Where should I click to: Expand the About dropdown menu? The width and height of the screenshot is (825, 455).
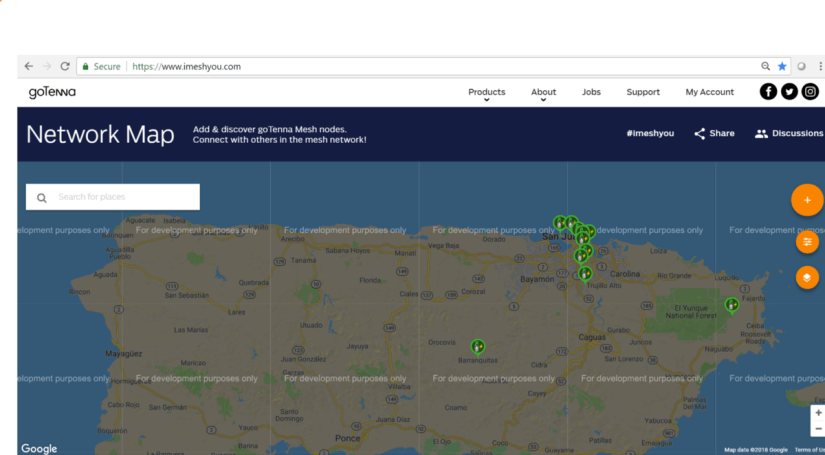coord(543,92)
